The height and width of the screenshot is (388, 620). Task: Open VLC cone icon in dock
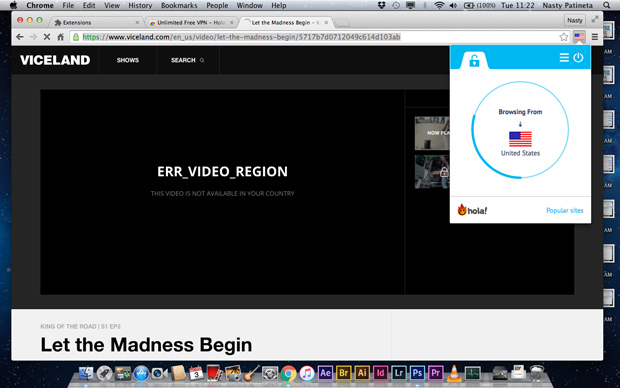[454, 373]
